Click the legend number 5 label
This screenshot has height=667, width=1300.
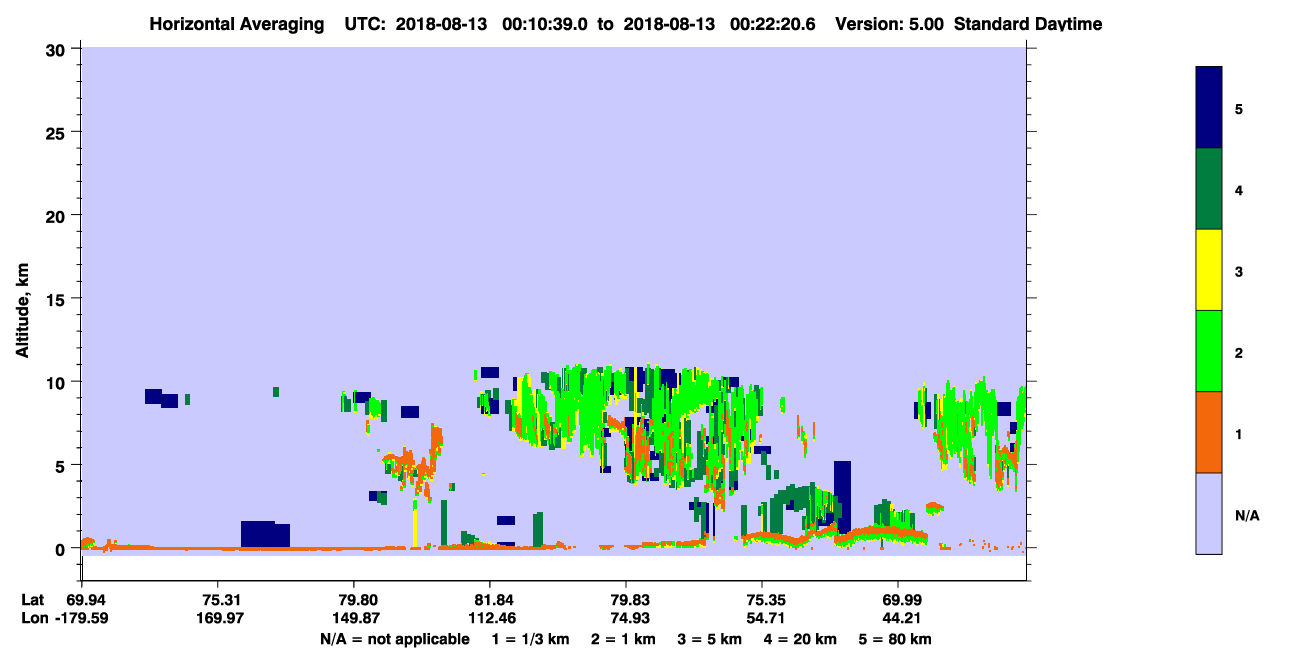pos(1239,108)
